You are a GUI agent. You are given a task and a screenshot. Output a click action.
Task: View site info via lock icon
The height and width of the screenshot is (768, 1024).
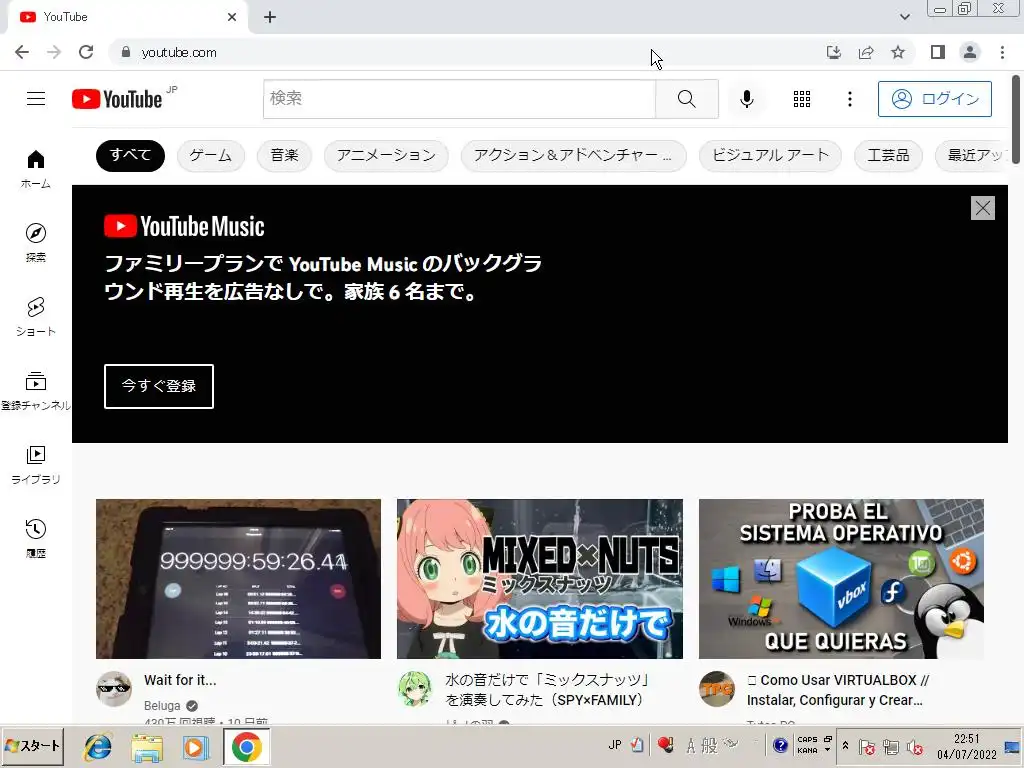[x=126, y=52]
